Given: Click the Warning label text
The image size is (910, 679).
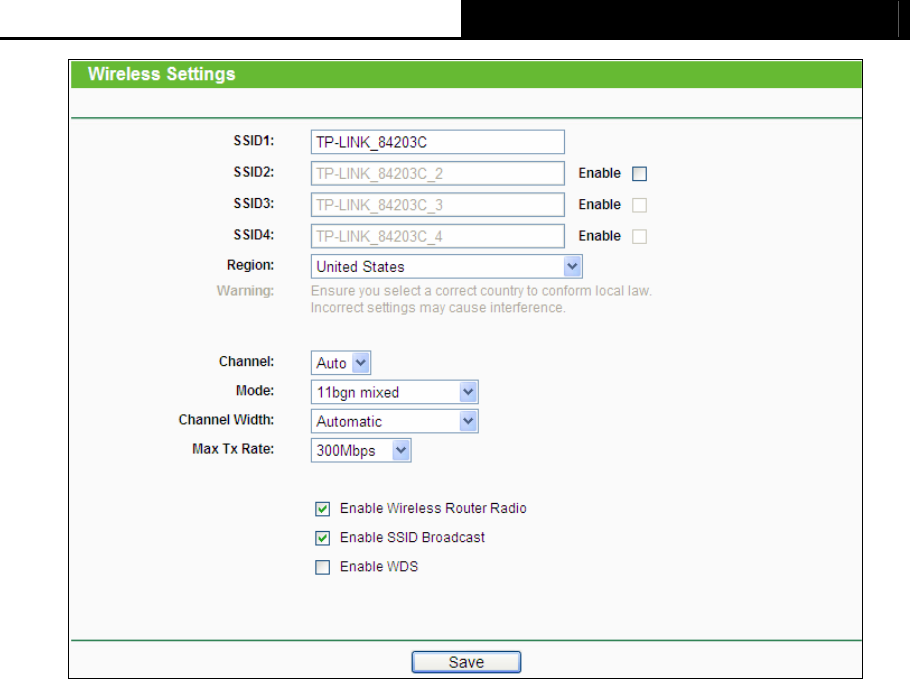Looking at the screenshot, I should 245,291.
